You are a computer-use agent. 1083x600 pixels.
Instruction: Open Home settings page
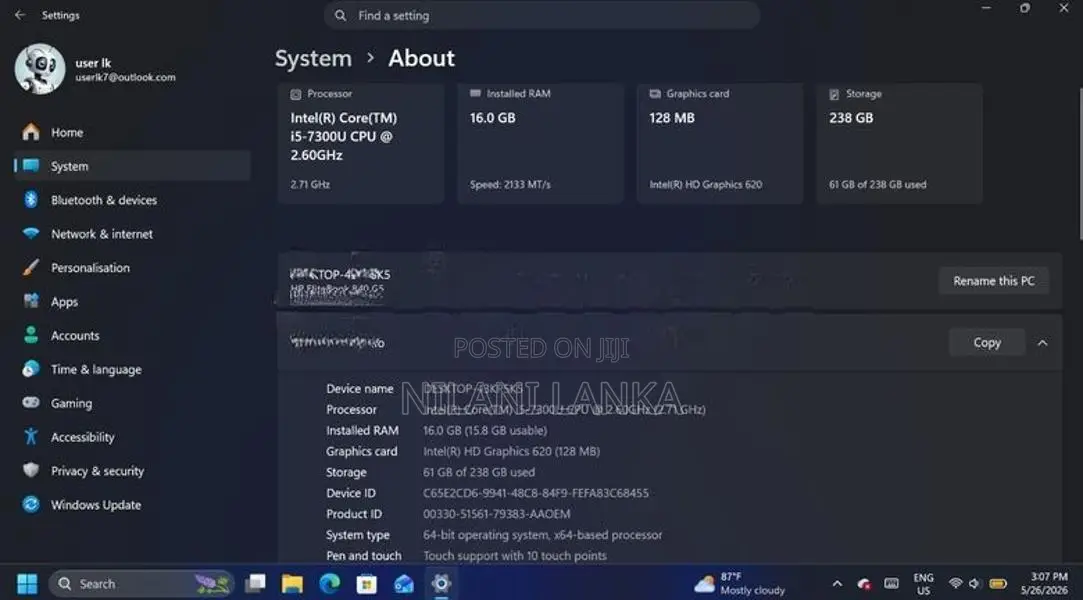132,132
